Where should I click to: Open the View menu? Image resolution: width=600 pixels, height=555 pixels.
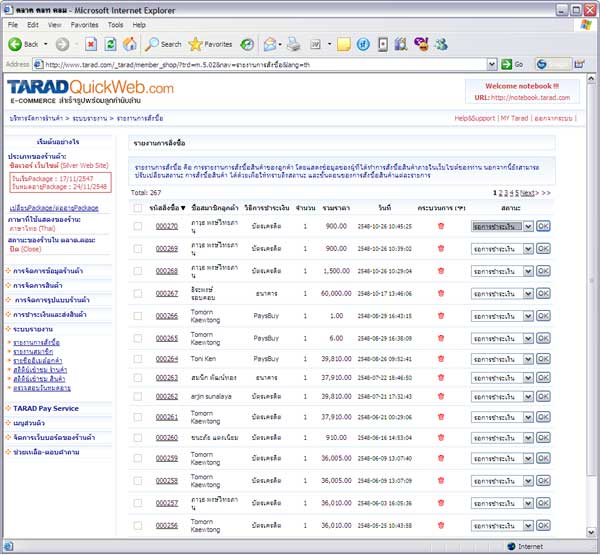(x=54, y=25)
